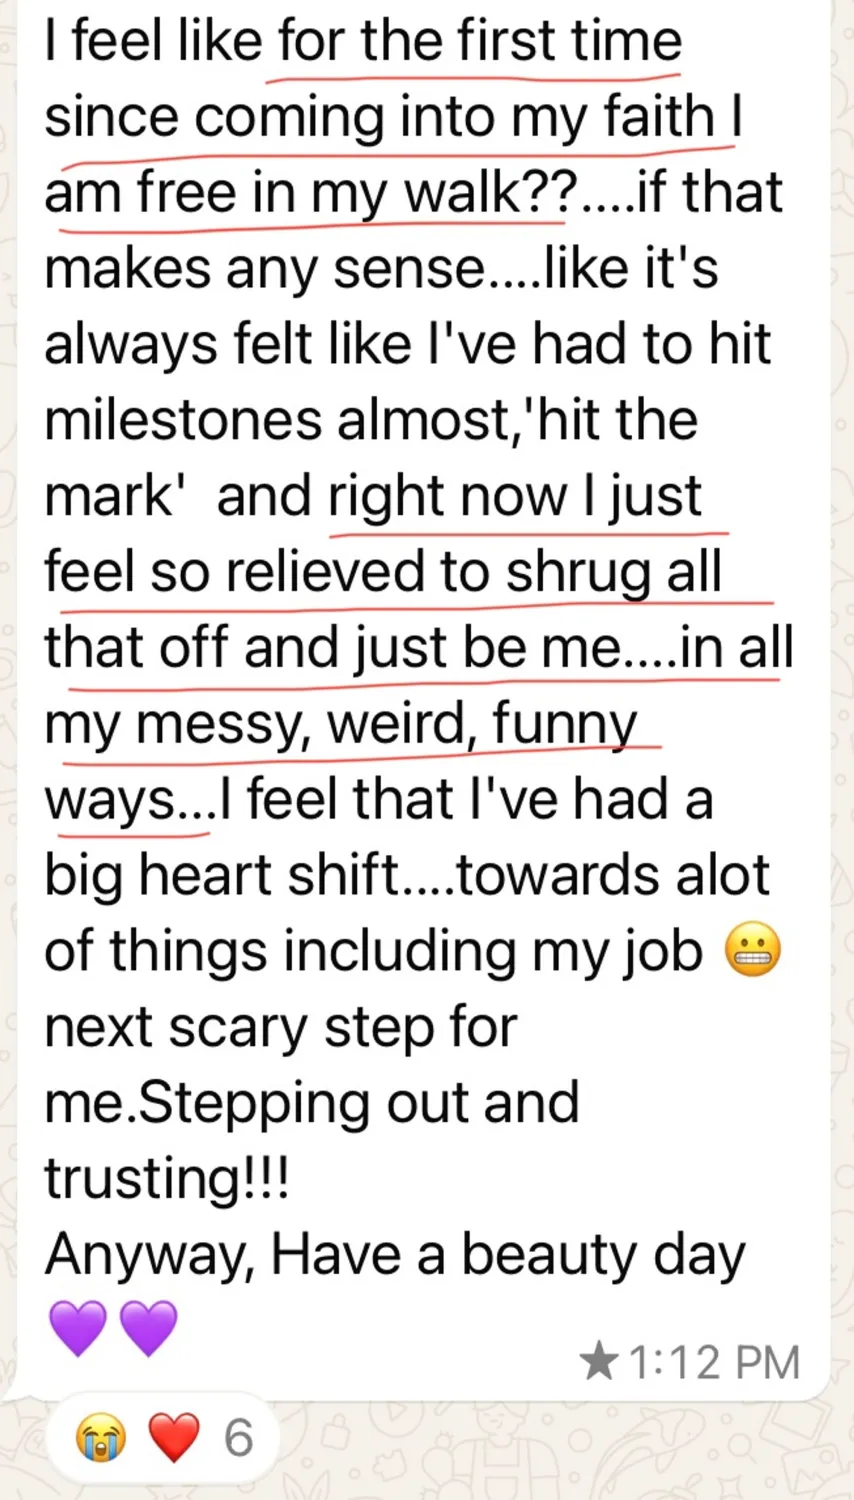Tap the 1:12 PM timestamp
The image size is (854, 1500).
click(714, 1362)
